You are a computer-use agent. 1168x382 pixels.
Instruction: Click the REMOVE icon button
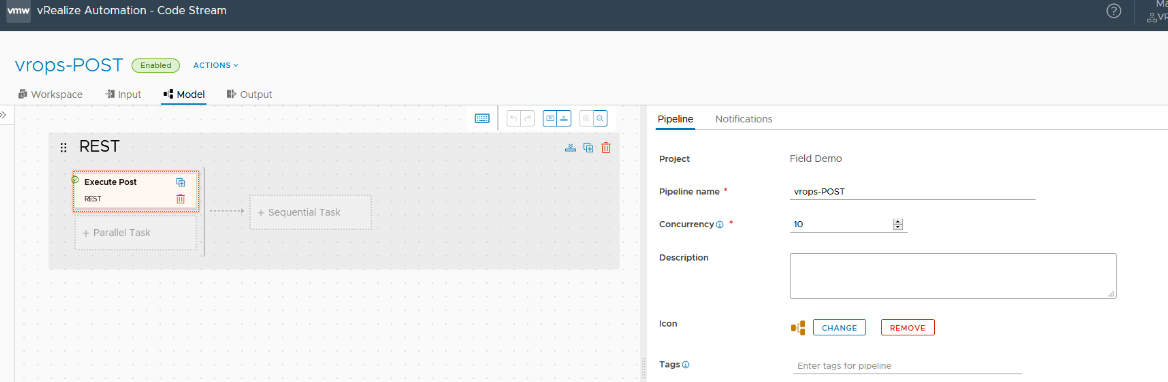point(907,328)
